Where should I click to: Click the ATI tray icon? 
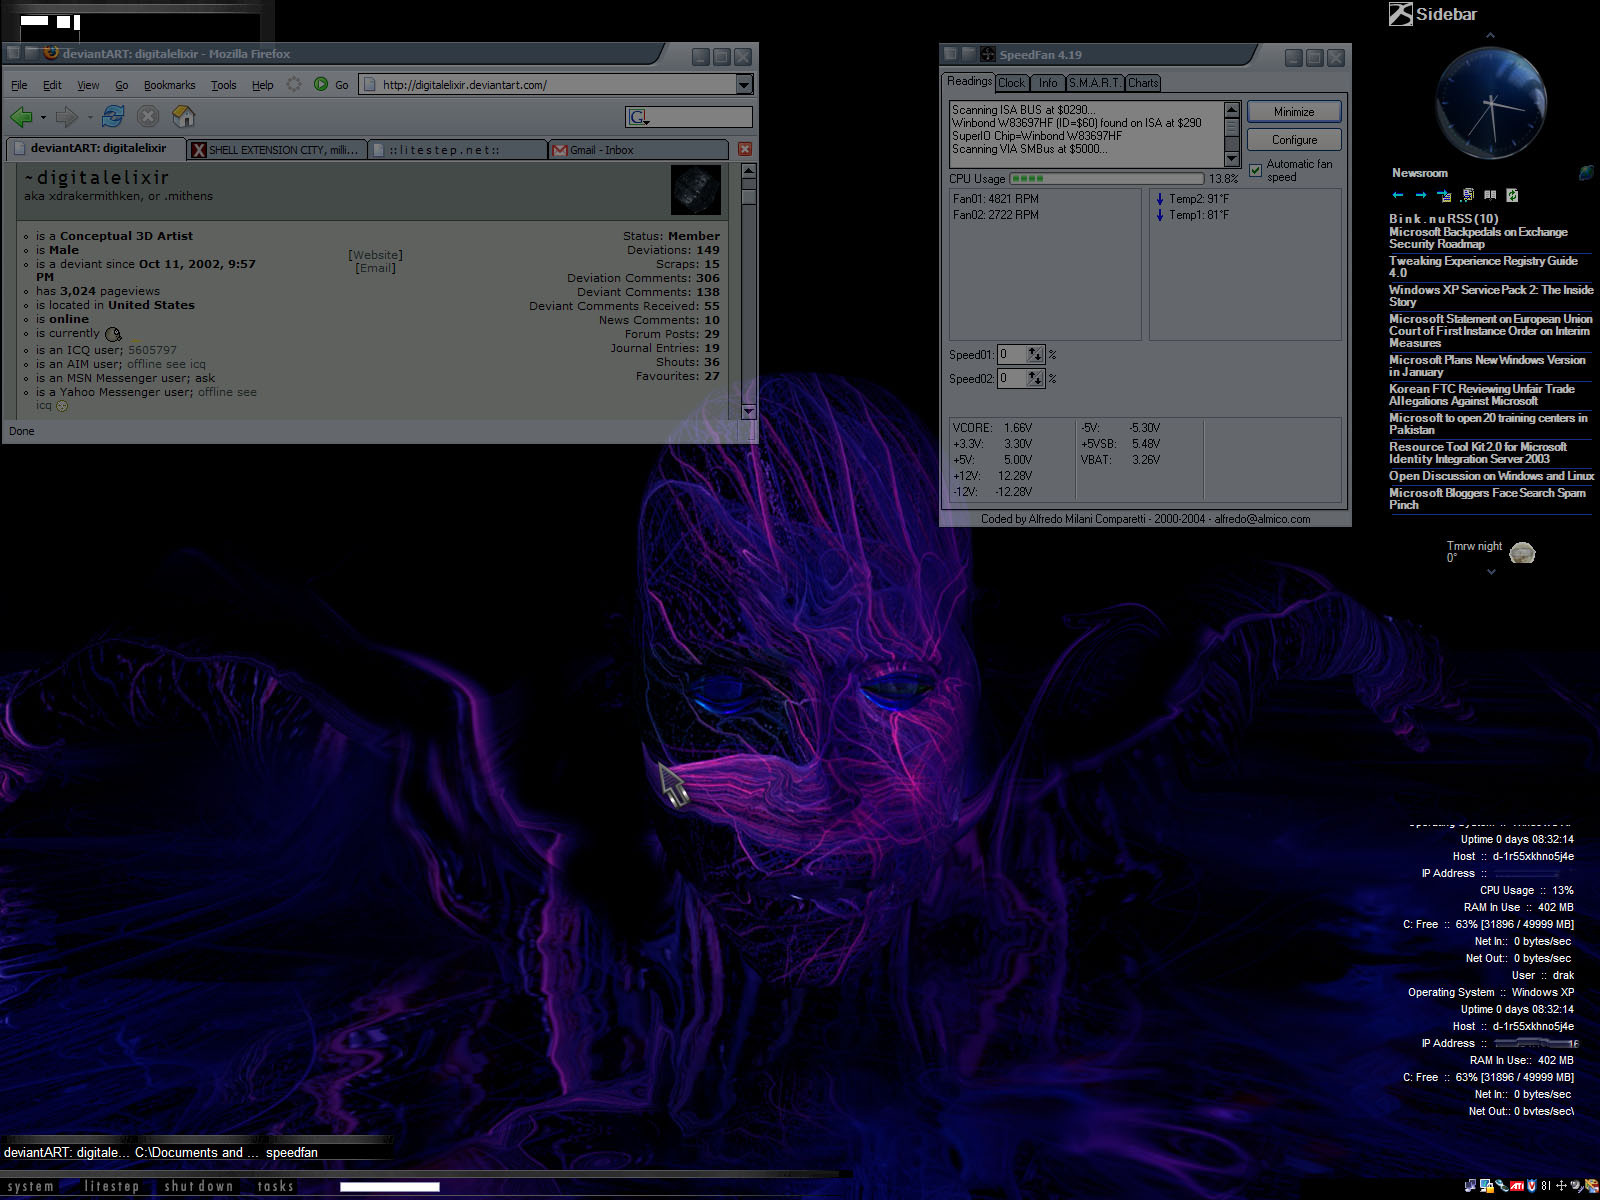(1516, 1186)
